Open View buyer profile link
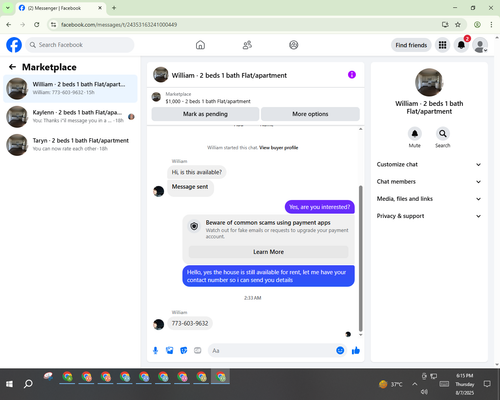 pyautogui.click(x=279, y=148)
